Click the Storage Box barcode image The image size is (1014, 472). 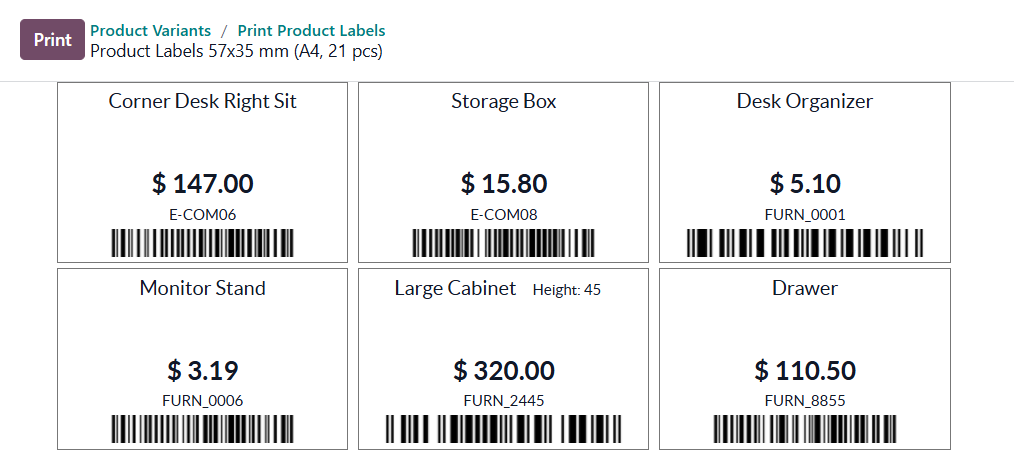504,243
